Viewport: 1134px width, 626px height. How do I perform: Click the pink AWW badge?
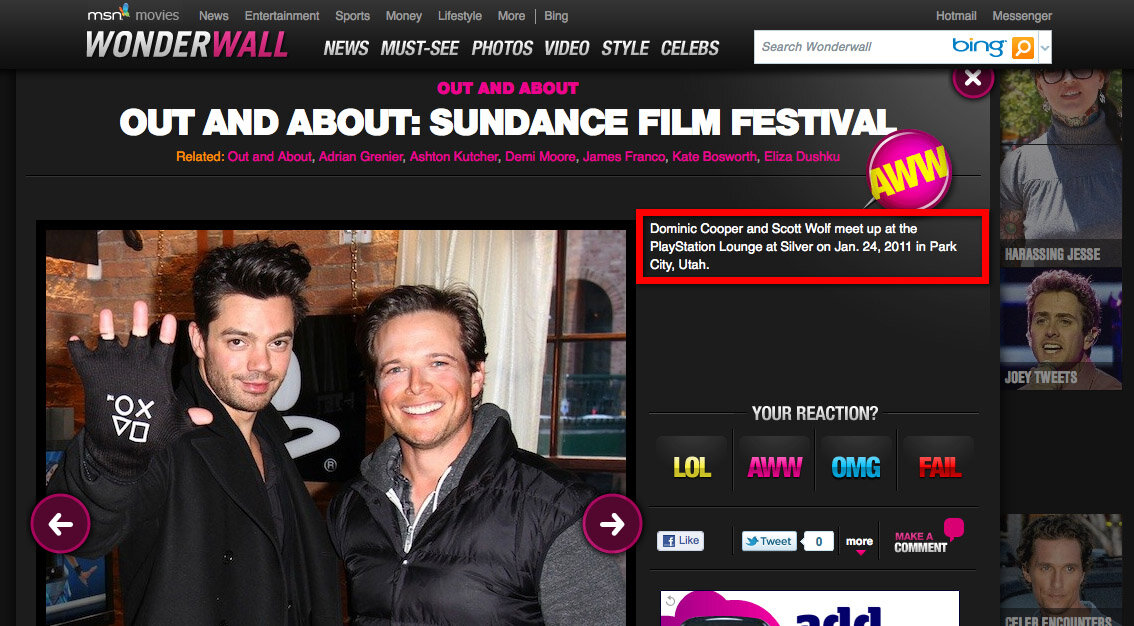click(x=908, y=172)
